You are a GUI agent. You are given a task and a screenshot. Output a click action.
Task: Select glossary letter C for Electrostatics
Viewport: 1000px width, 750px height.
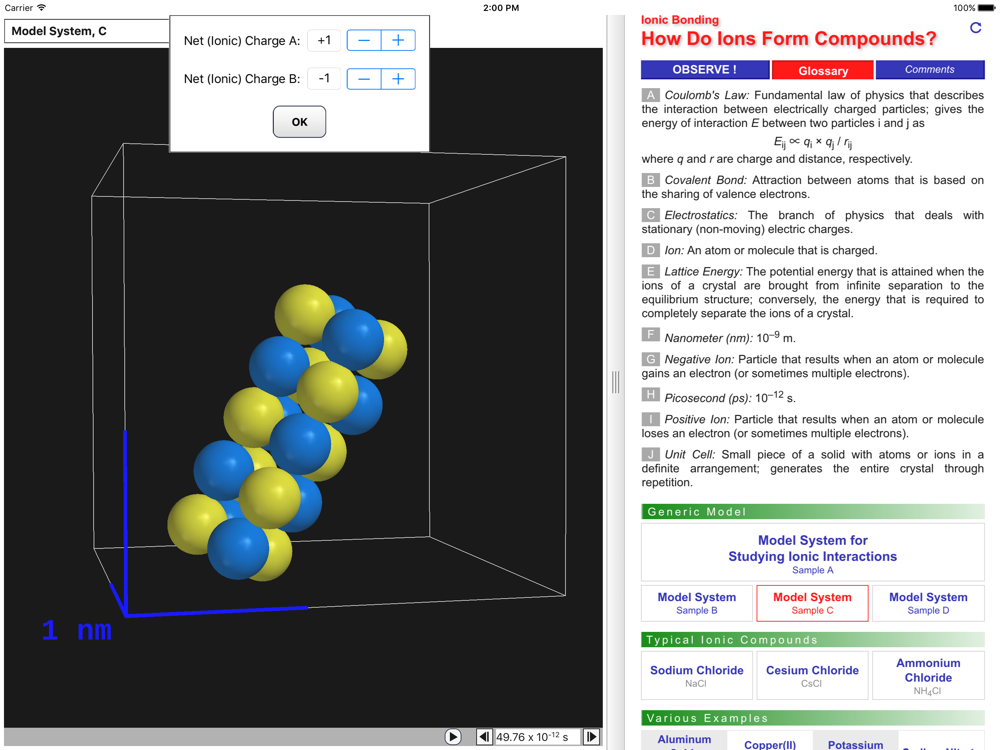pos(650,215)
